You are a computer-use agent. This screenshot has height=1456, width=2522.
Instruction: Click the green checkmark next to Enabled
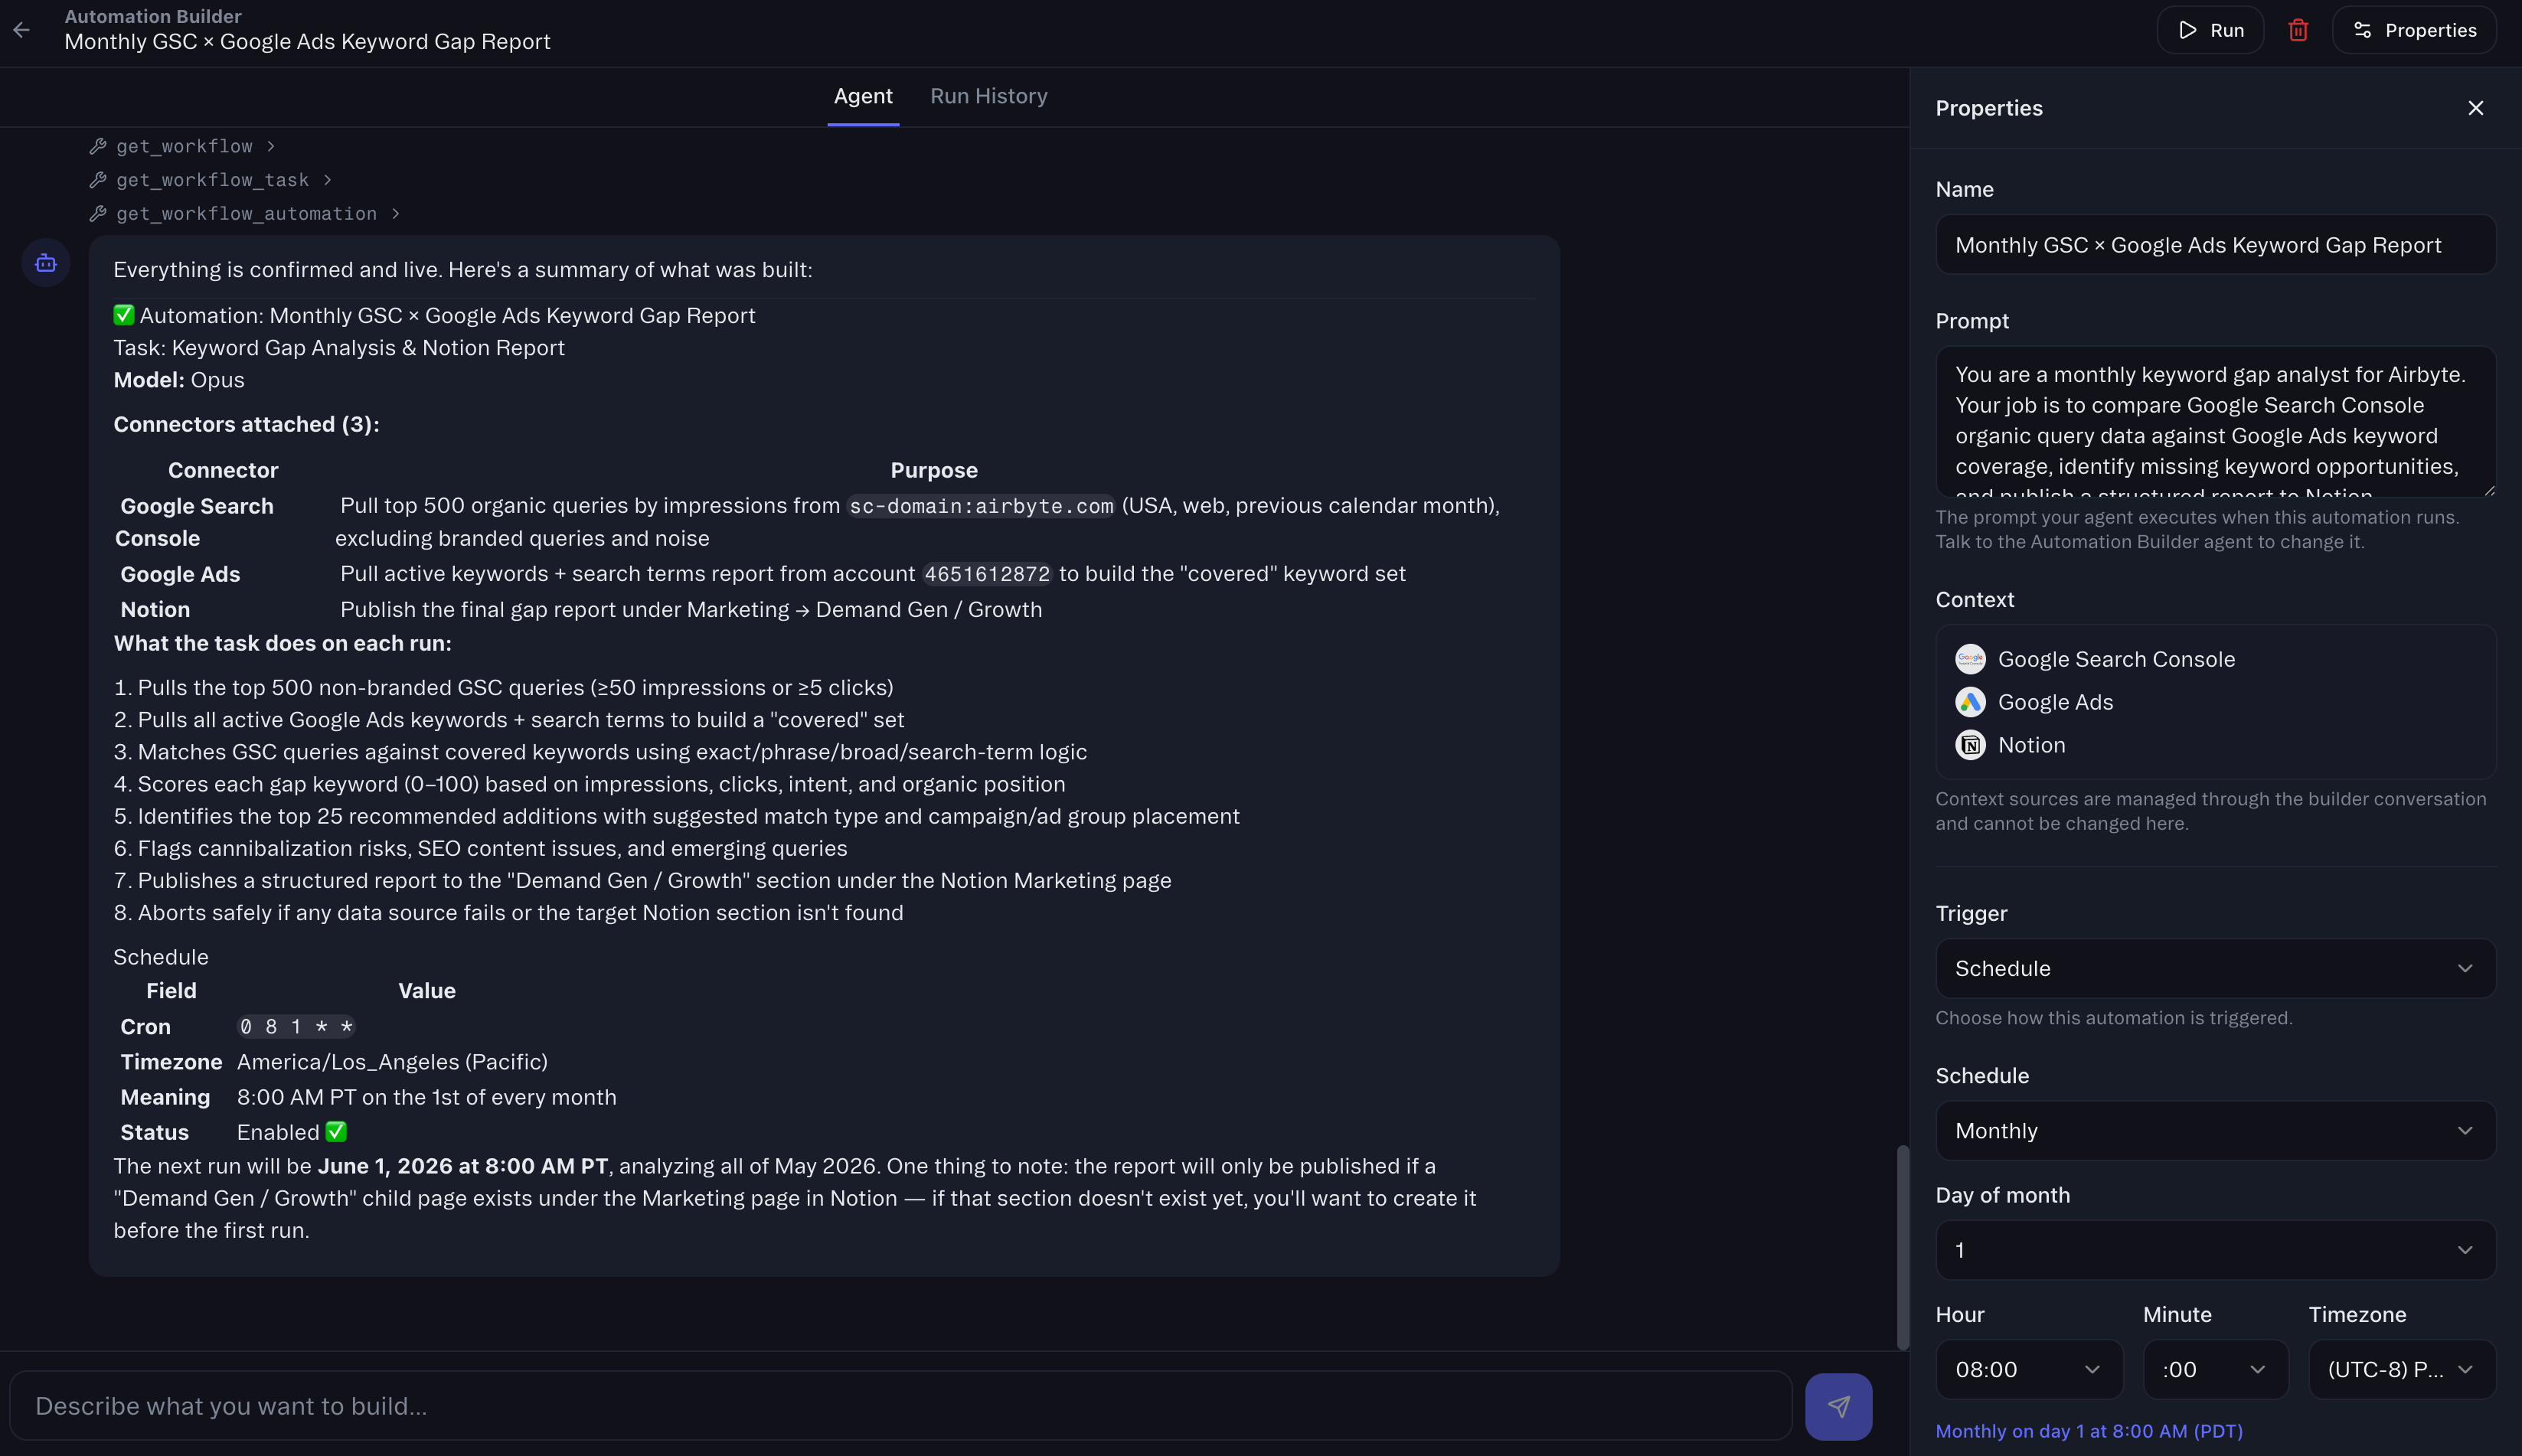[x=336, y=1132]
